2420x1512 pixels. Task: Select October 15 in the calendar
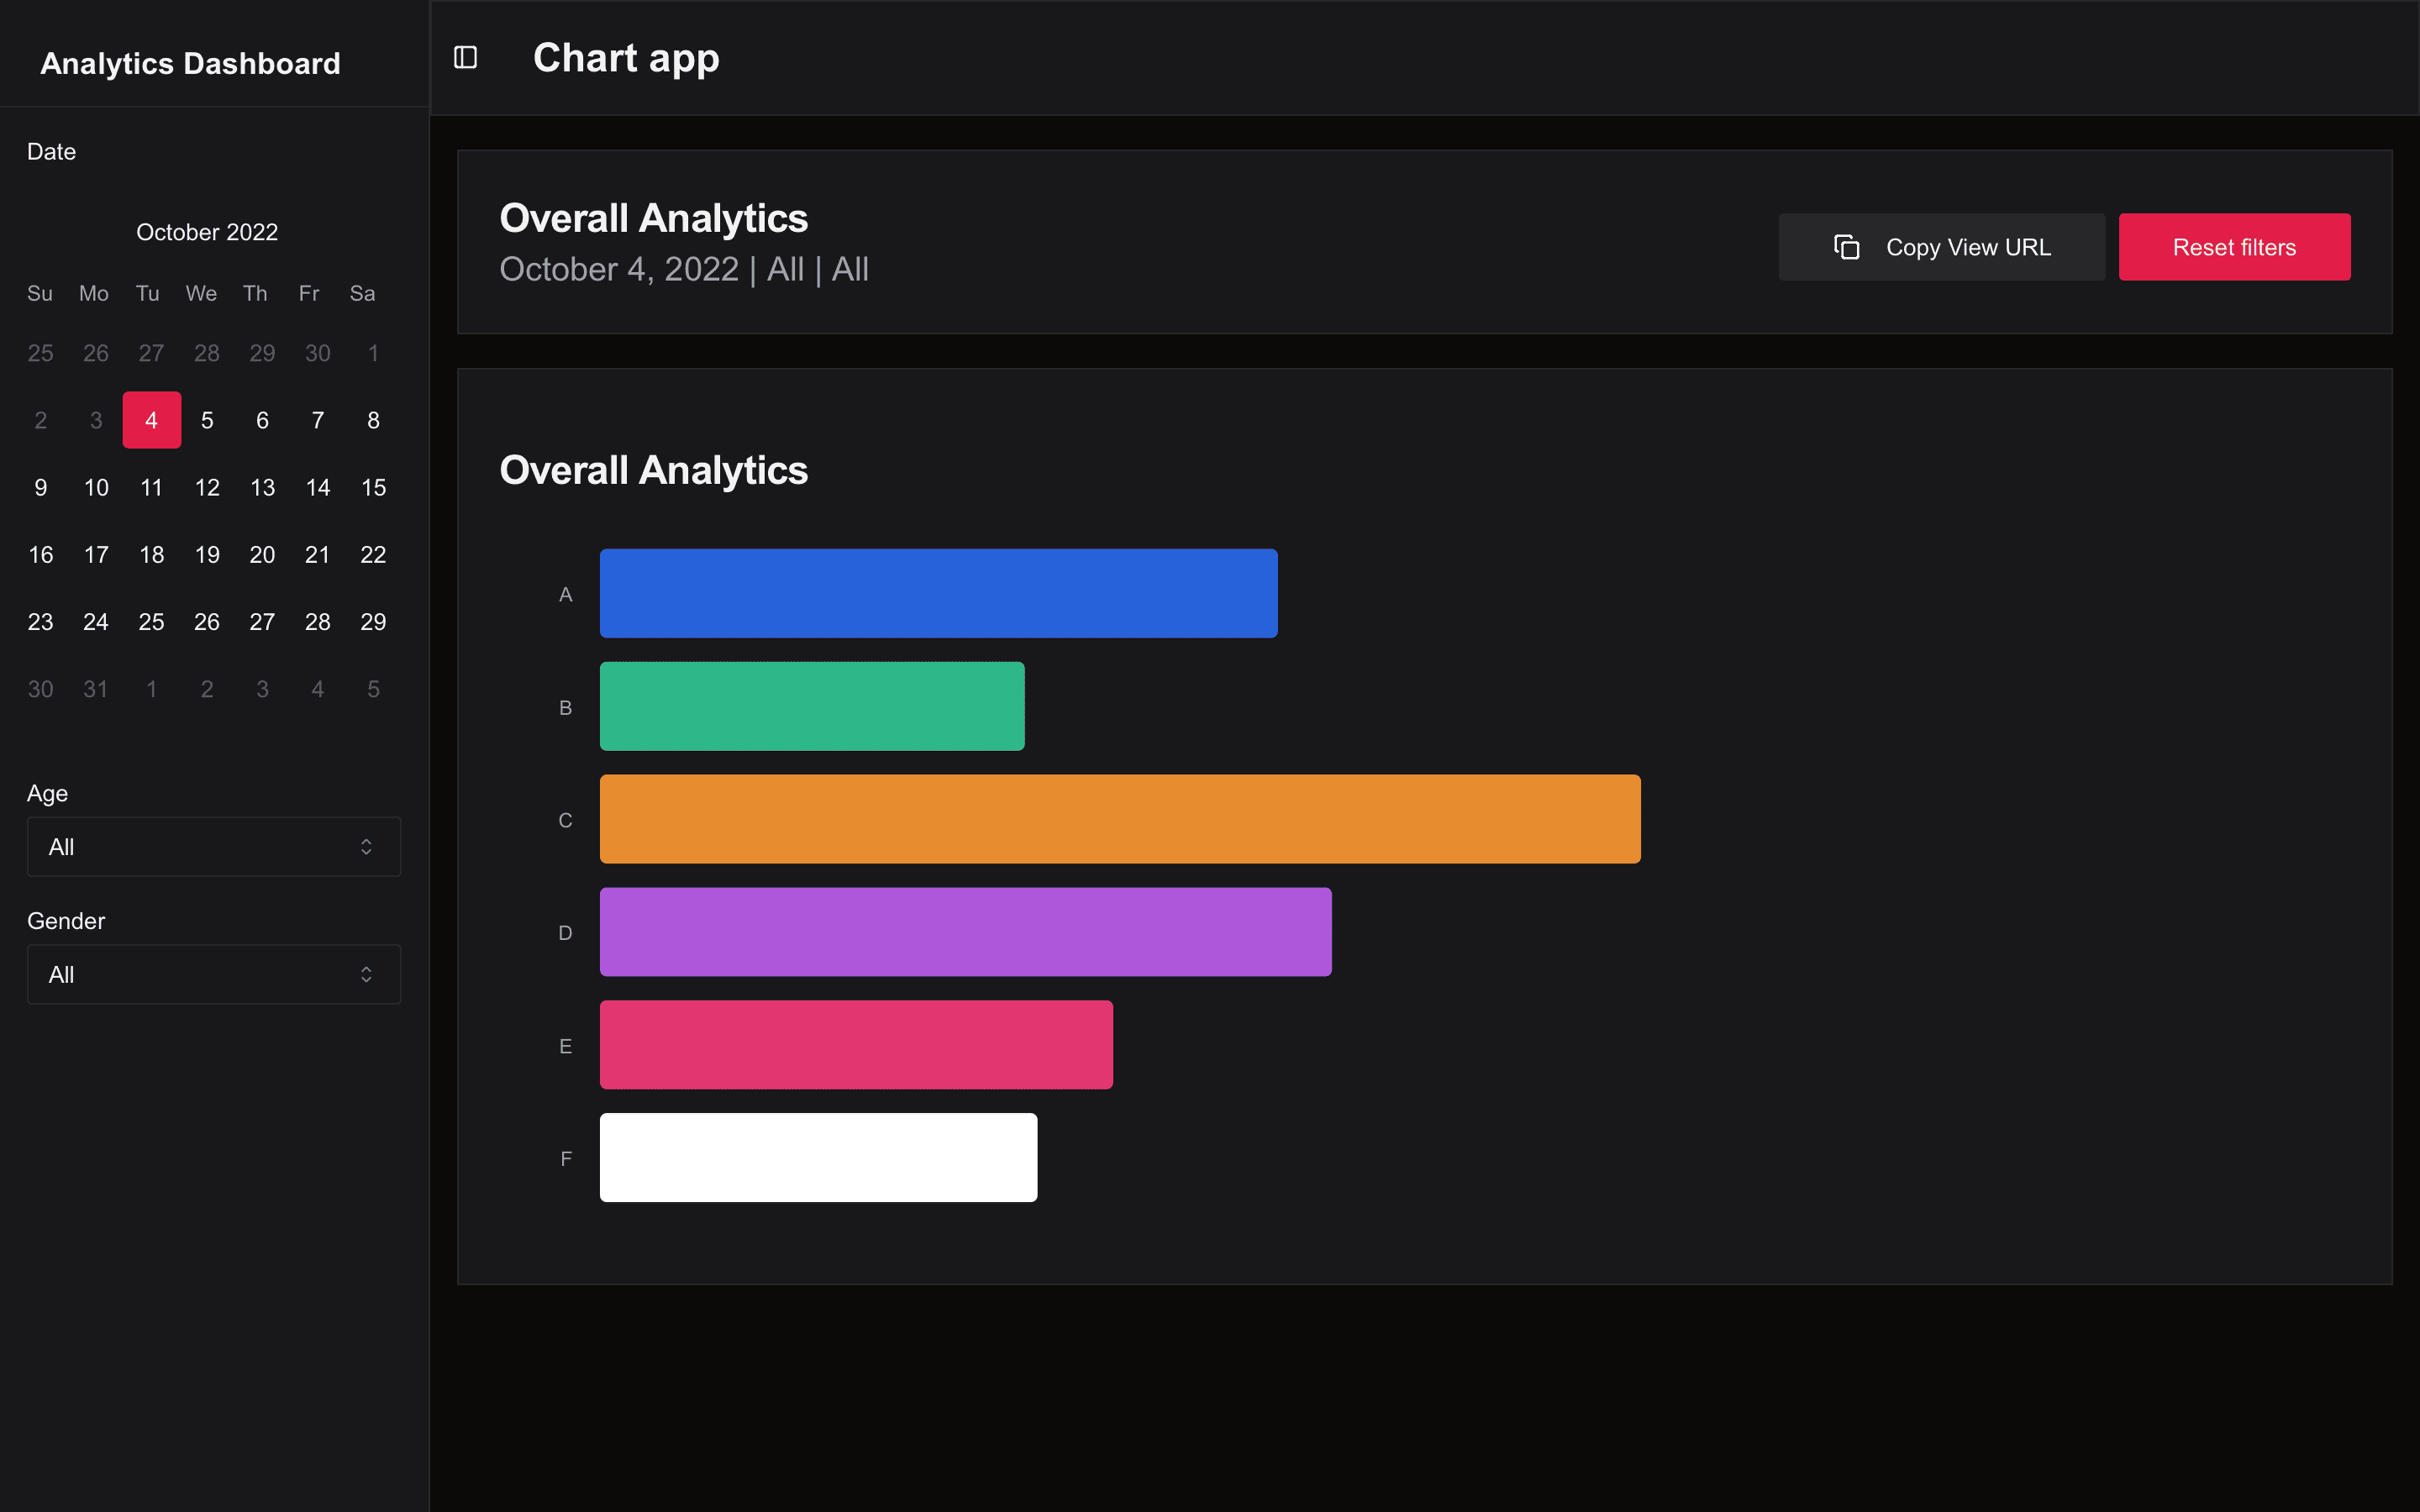coord(373,487)
